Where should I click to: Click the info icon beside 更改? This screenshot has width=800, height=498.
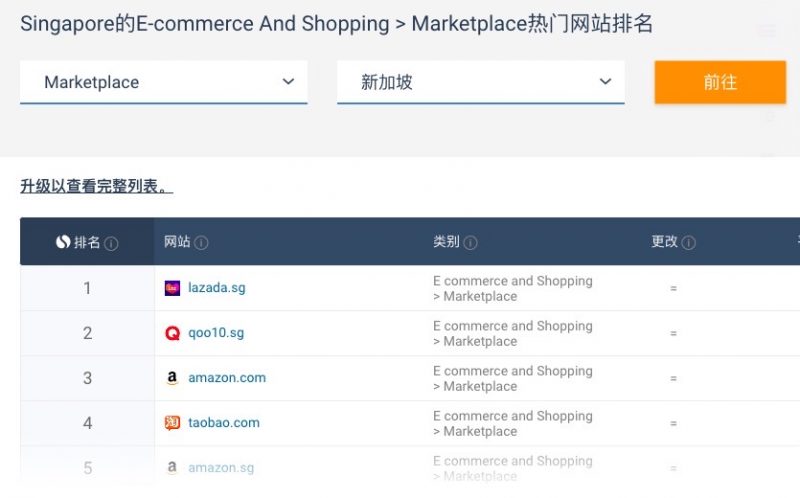[688, 243]
